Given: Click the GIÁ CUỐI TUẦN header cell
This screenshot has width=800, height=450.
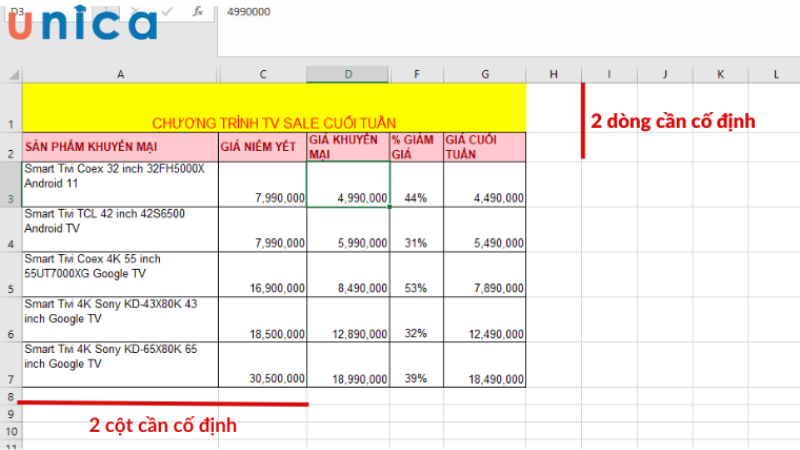Looking at the screenshot, I should pyautogui.click(x=485, y=146).
